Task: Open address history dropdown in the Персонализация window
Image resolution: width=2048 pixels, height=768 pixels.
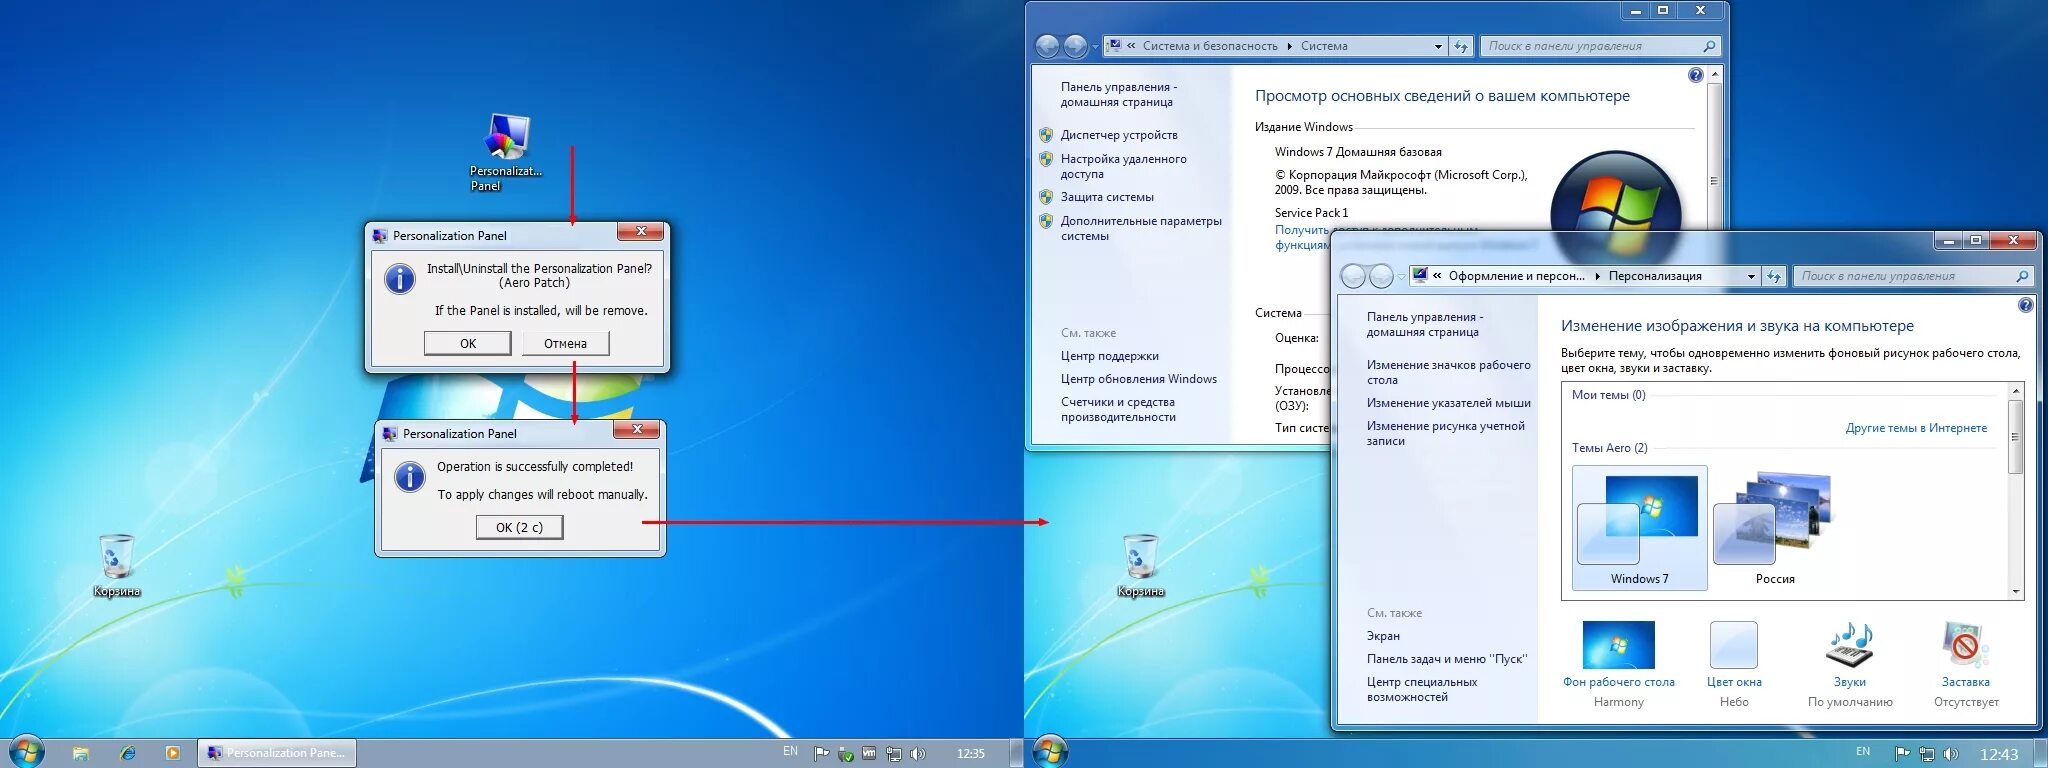Action: [x=1751, y=276]
